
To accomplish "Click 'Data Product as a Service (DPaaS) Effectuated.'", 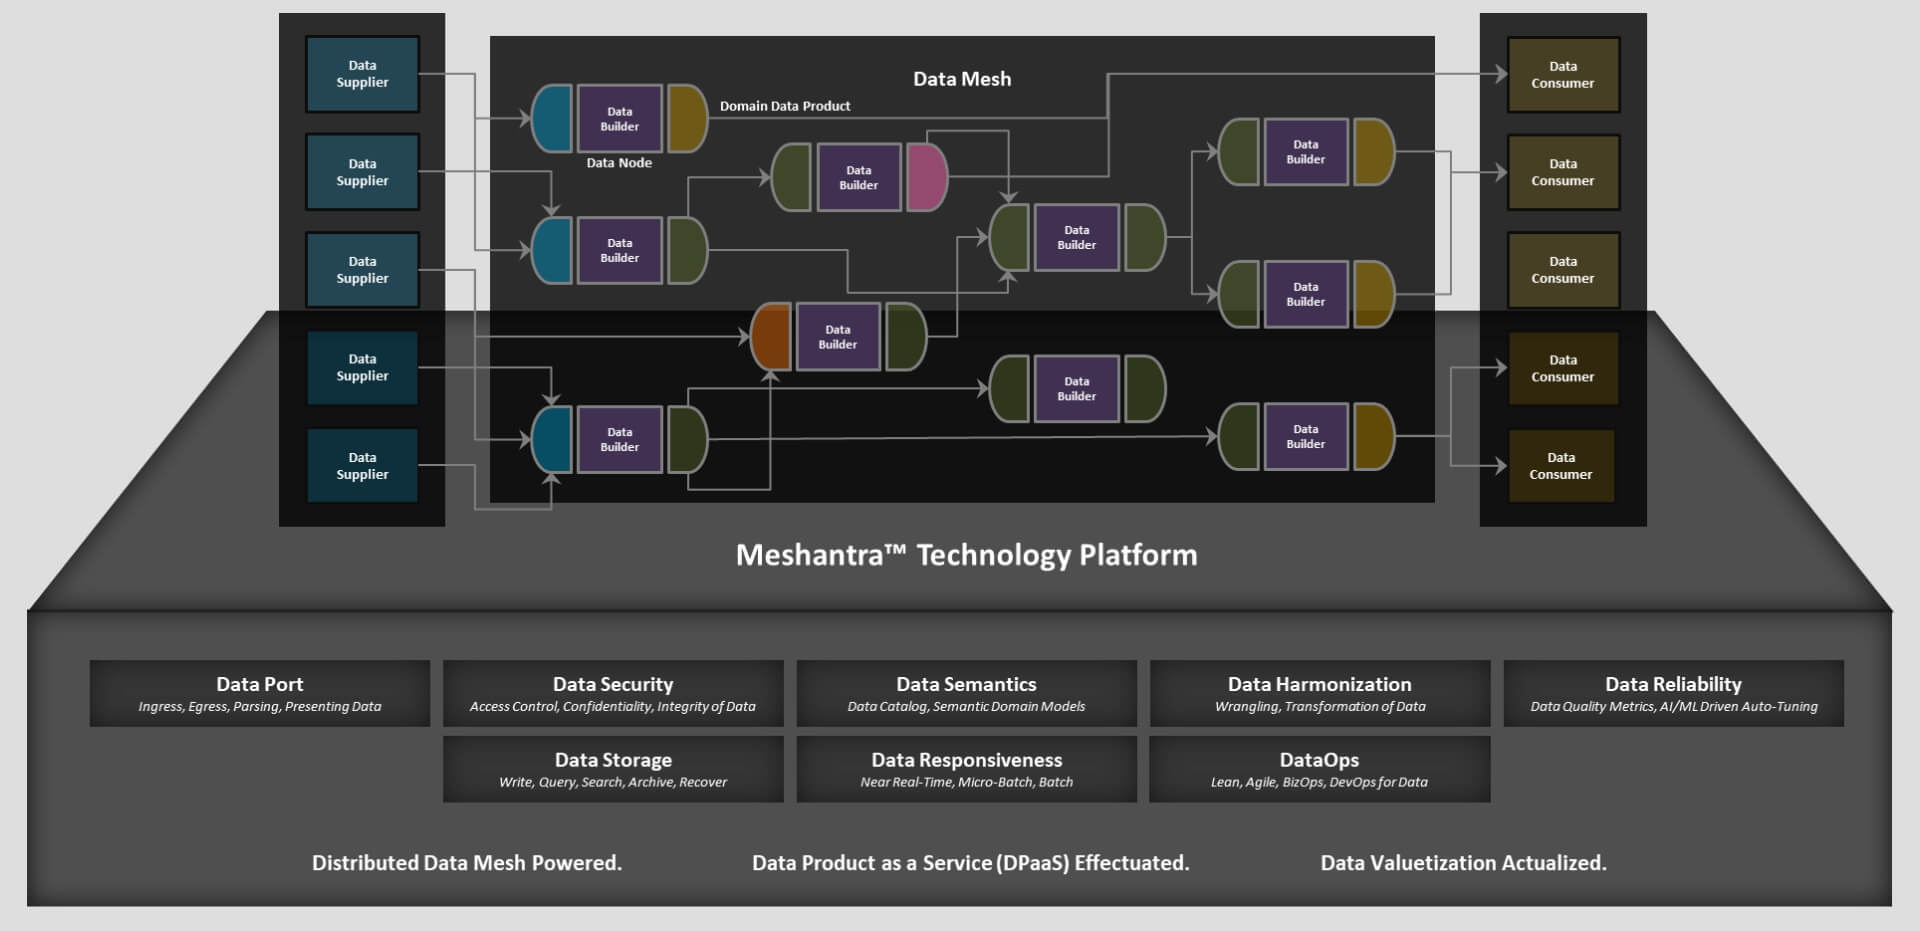I will (970, 863).
